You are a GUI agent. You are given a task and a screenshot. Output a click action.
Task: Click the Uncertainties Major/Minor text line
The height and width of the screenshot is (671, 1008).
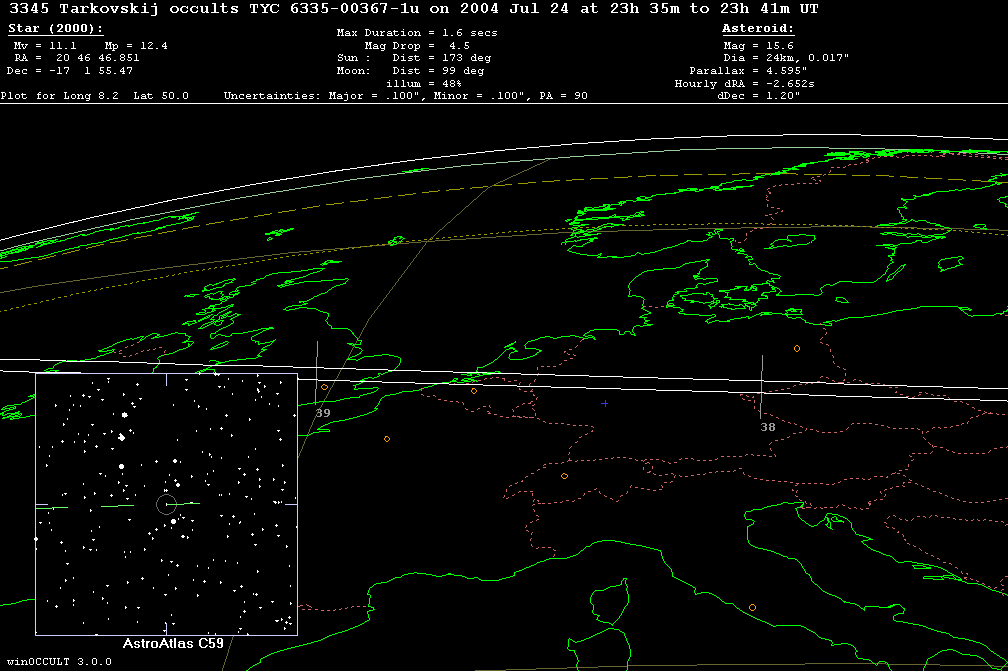(x=406, y=97)
